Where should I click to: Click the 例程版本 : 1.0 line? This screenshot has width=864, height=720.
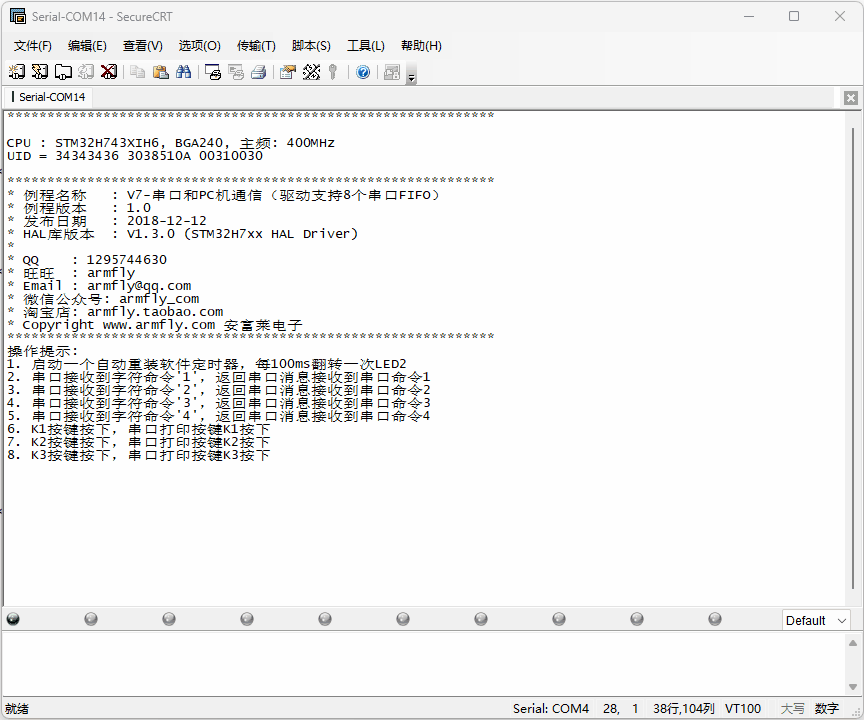click(79, 208)
